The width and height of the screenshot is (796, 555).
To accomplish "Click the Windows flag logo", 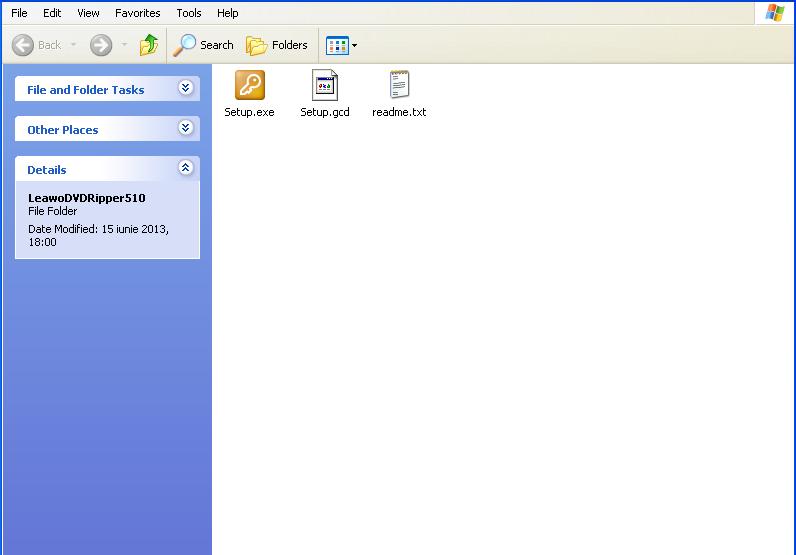I will click(x=775, y=13).
